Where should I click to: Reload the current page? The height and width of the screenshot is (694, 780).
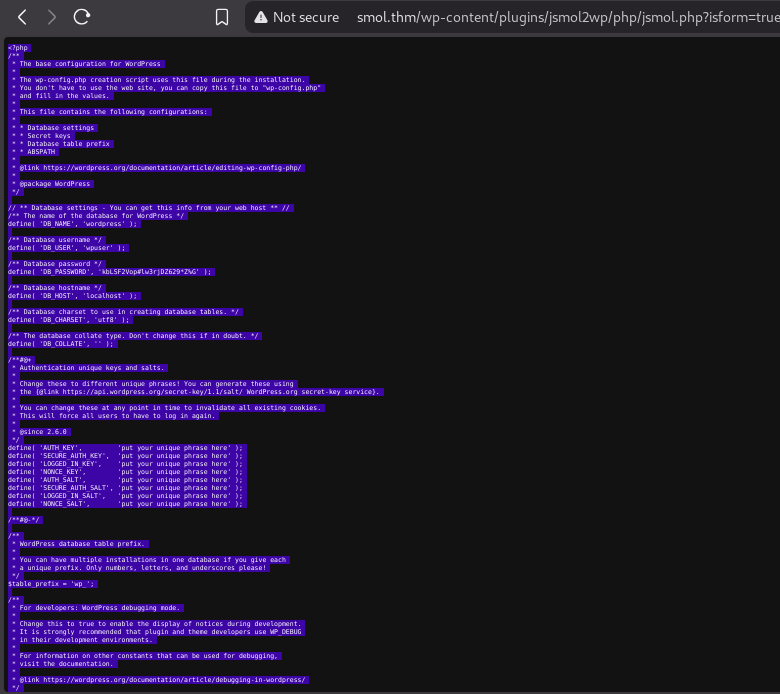coord(82,17)
